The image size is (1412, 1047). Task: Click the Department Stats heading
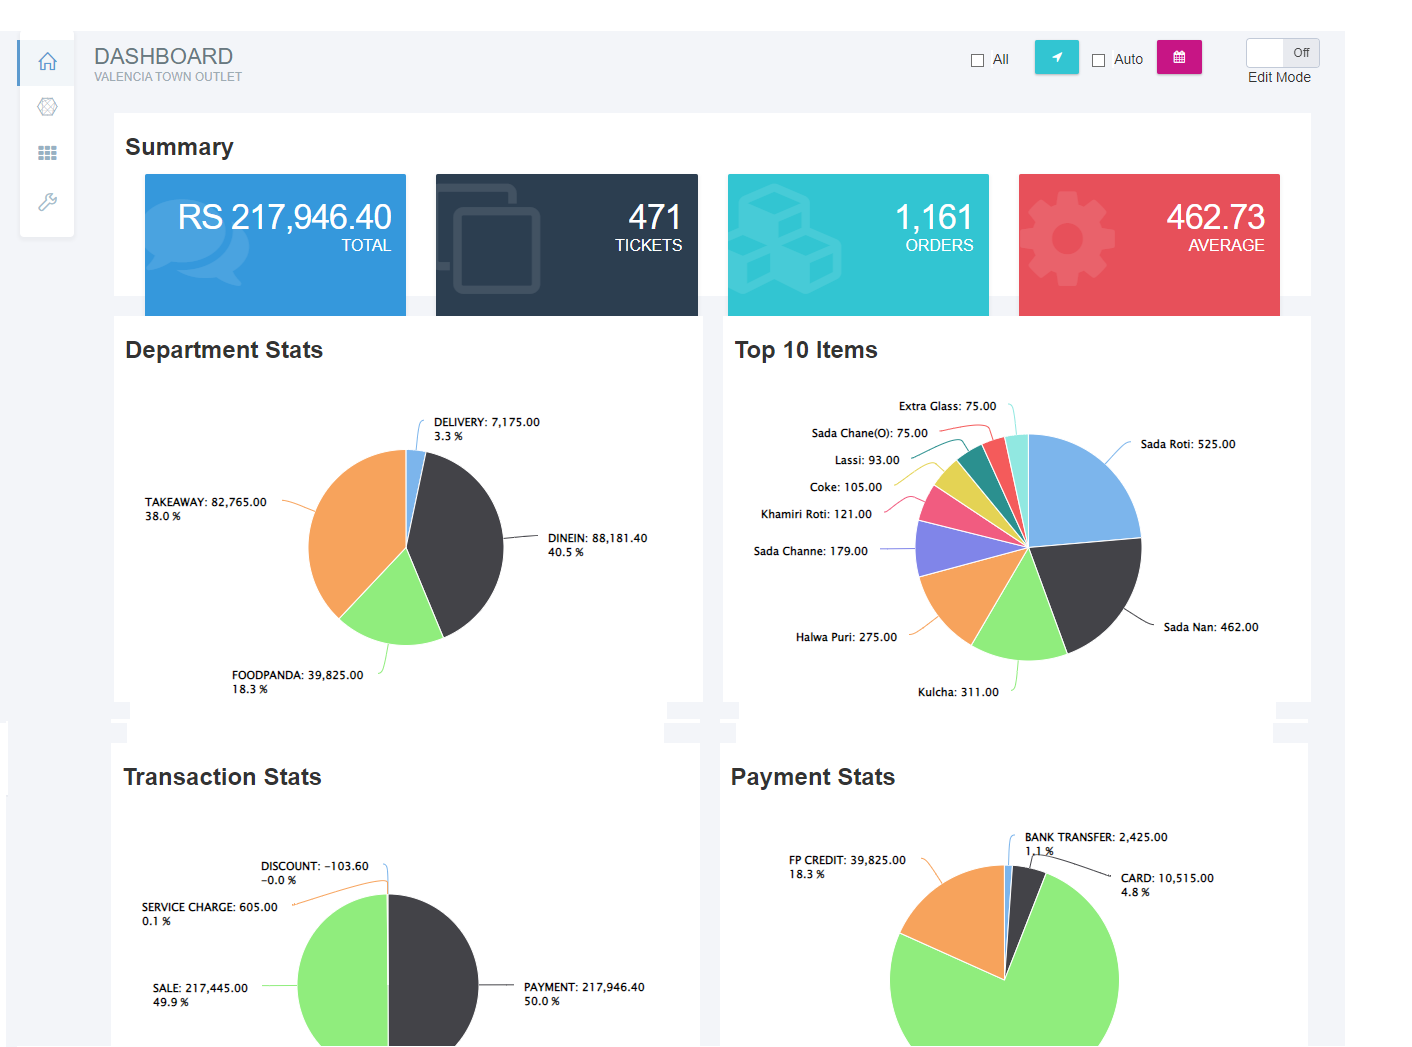coord(224,350)
